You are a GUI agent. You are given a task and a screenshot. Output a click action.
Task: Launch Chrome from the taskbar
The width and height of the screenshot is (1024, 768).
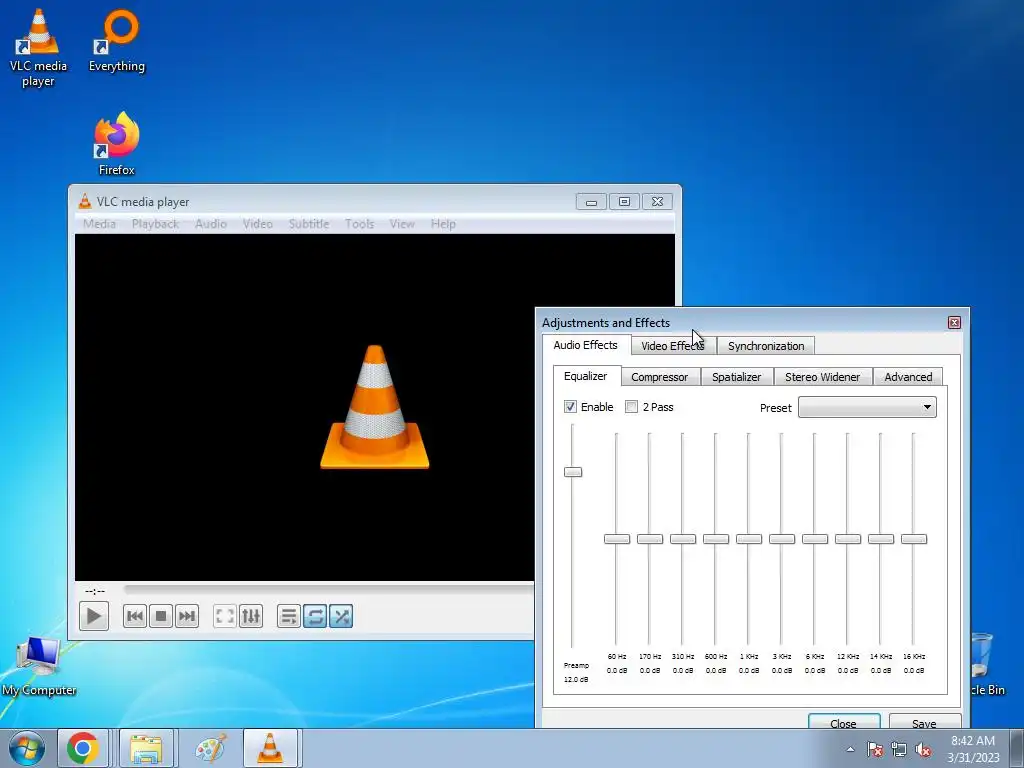click(82, 748)
